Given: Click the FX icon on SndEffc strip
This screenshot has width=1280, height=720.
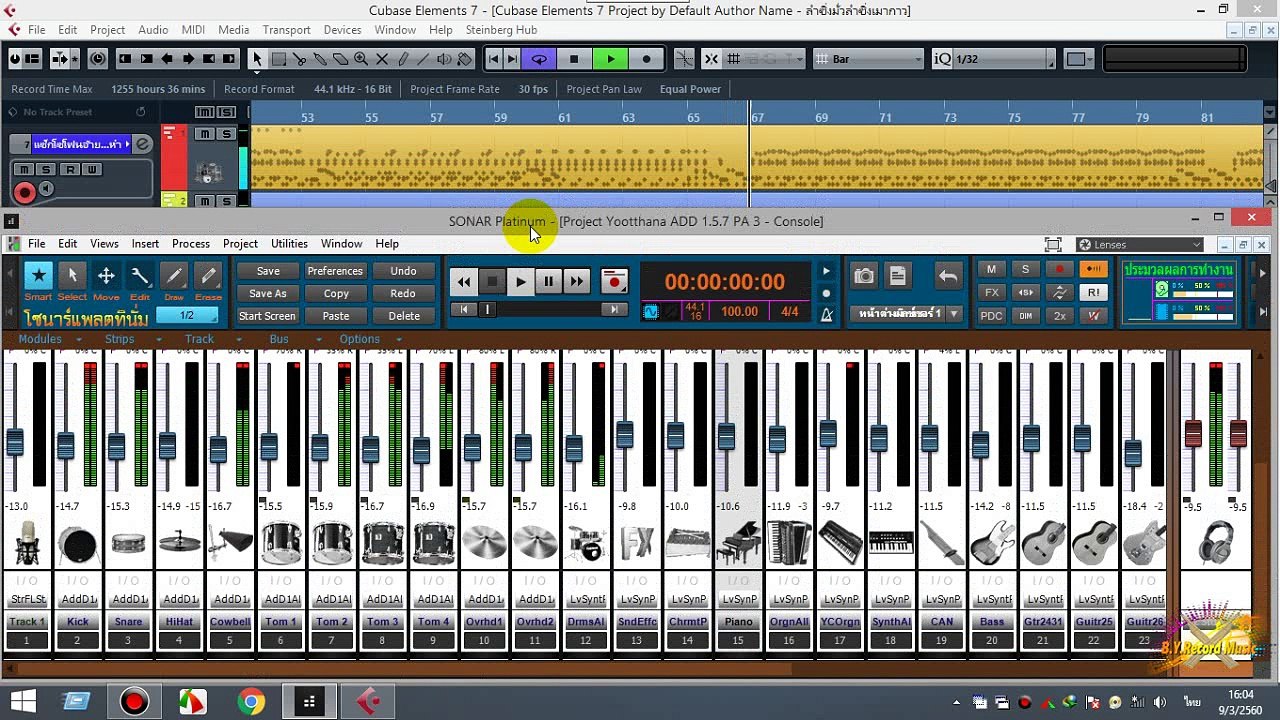Looking at the screenshot, I should [637, 544].
